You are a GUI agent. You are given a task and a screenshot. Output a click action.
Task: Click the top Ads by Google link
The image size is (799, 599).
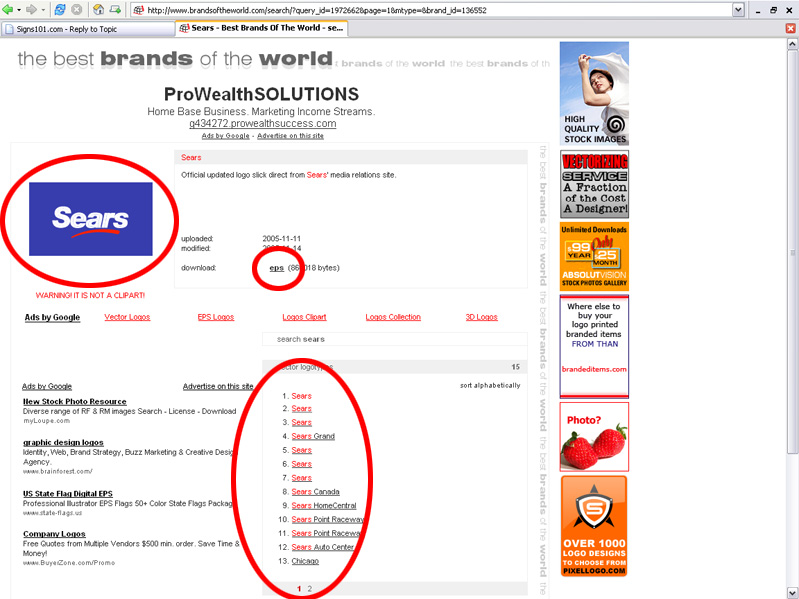pyautogui.click(x=225, y=136)
